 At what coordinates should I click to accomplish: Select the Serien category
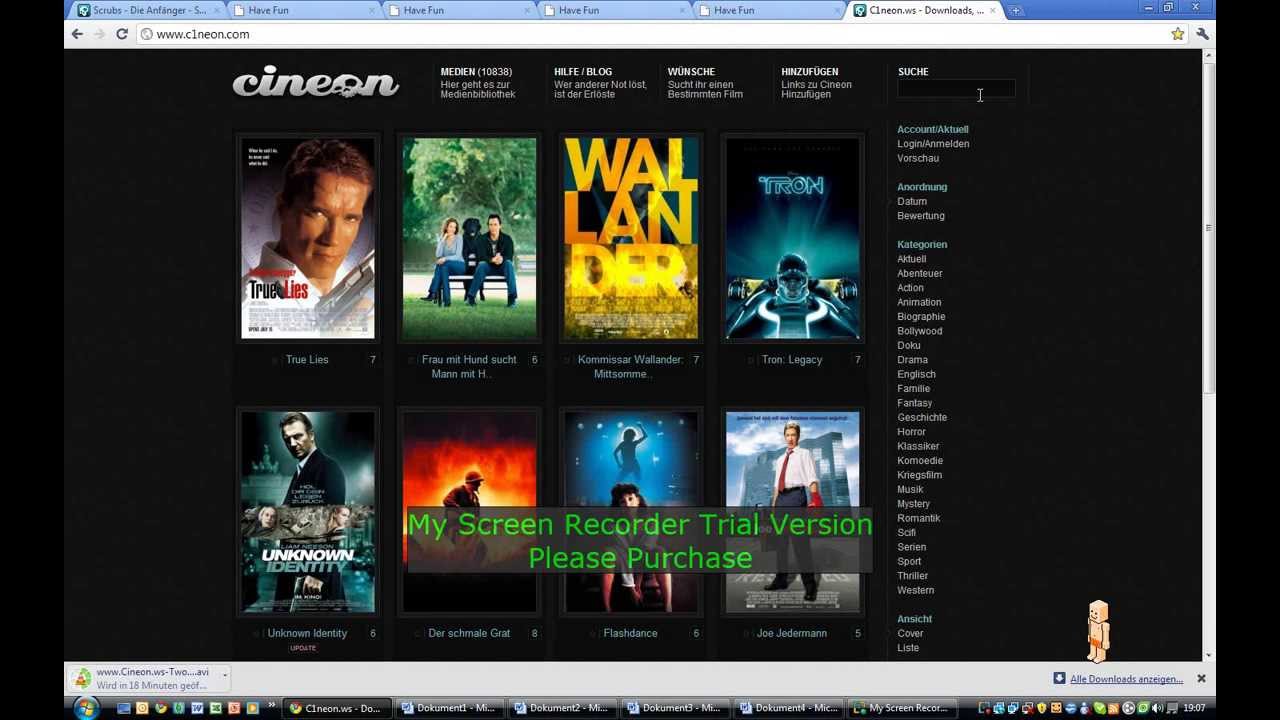click(x=911, y=547)
